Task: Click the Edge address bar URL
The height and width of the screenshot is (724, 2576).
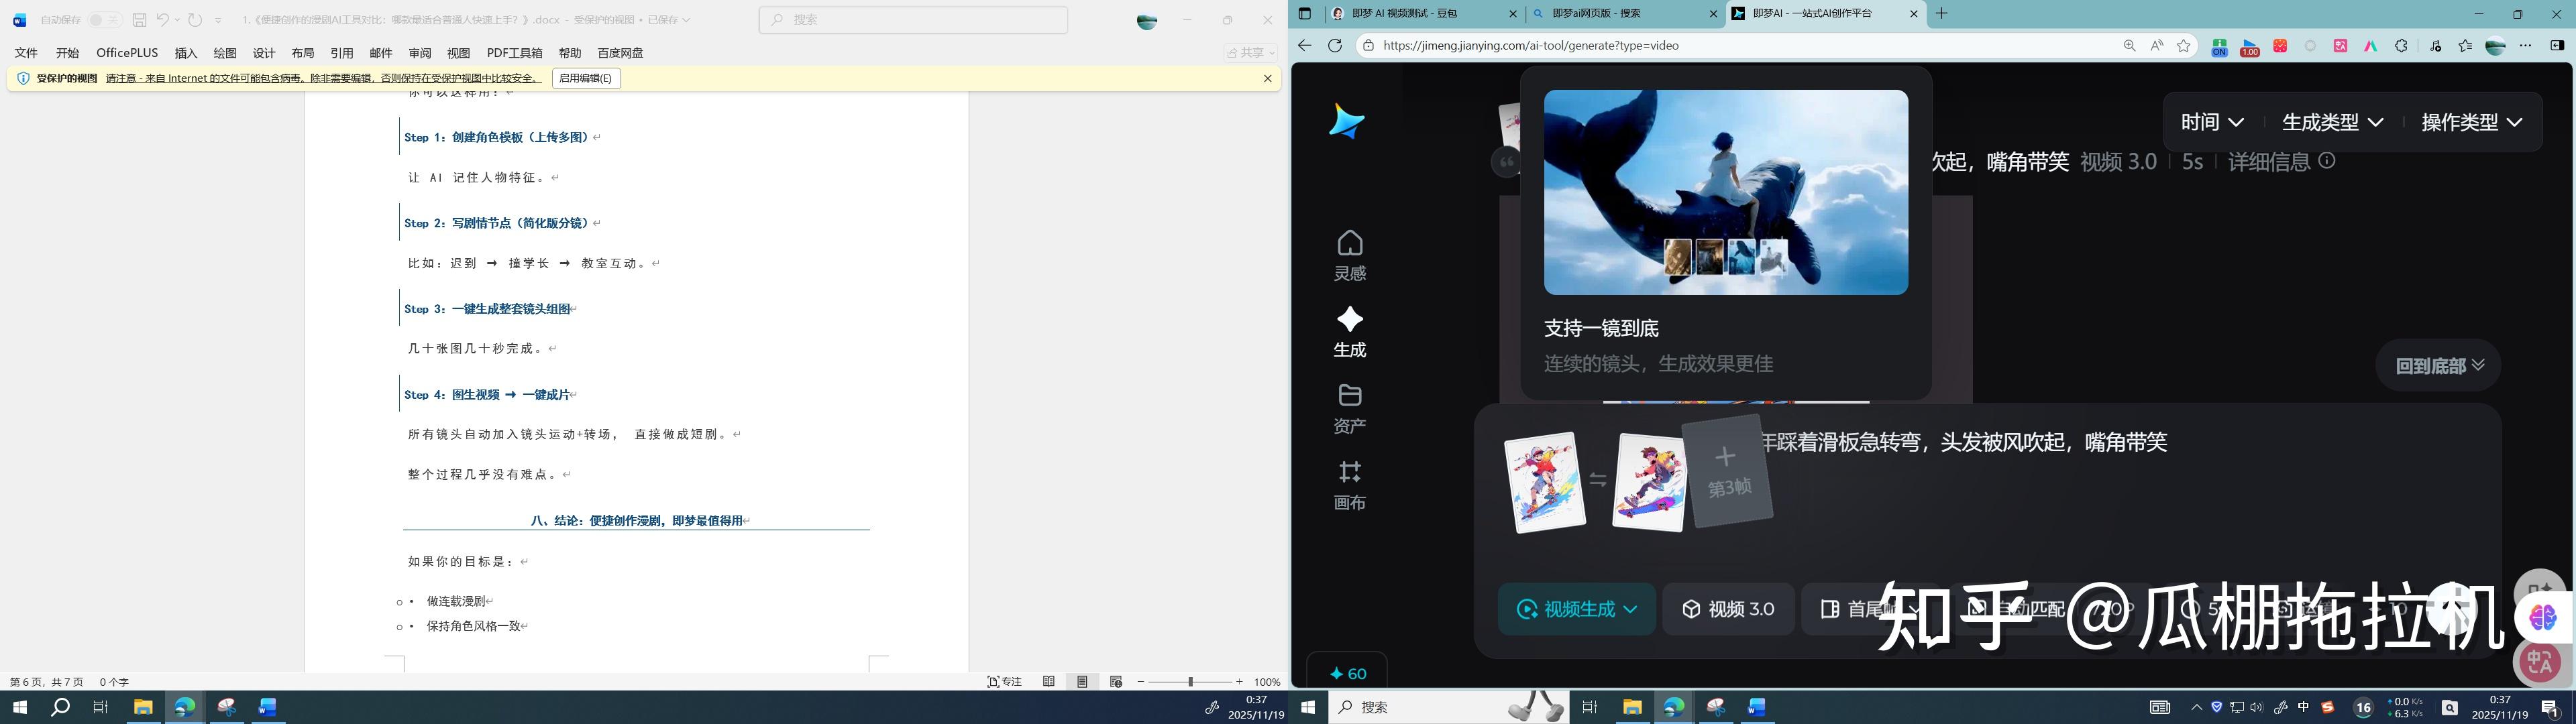Action: [x=1531, y=45]
